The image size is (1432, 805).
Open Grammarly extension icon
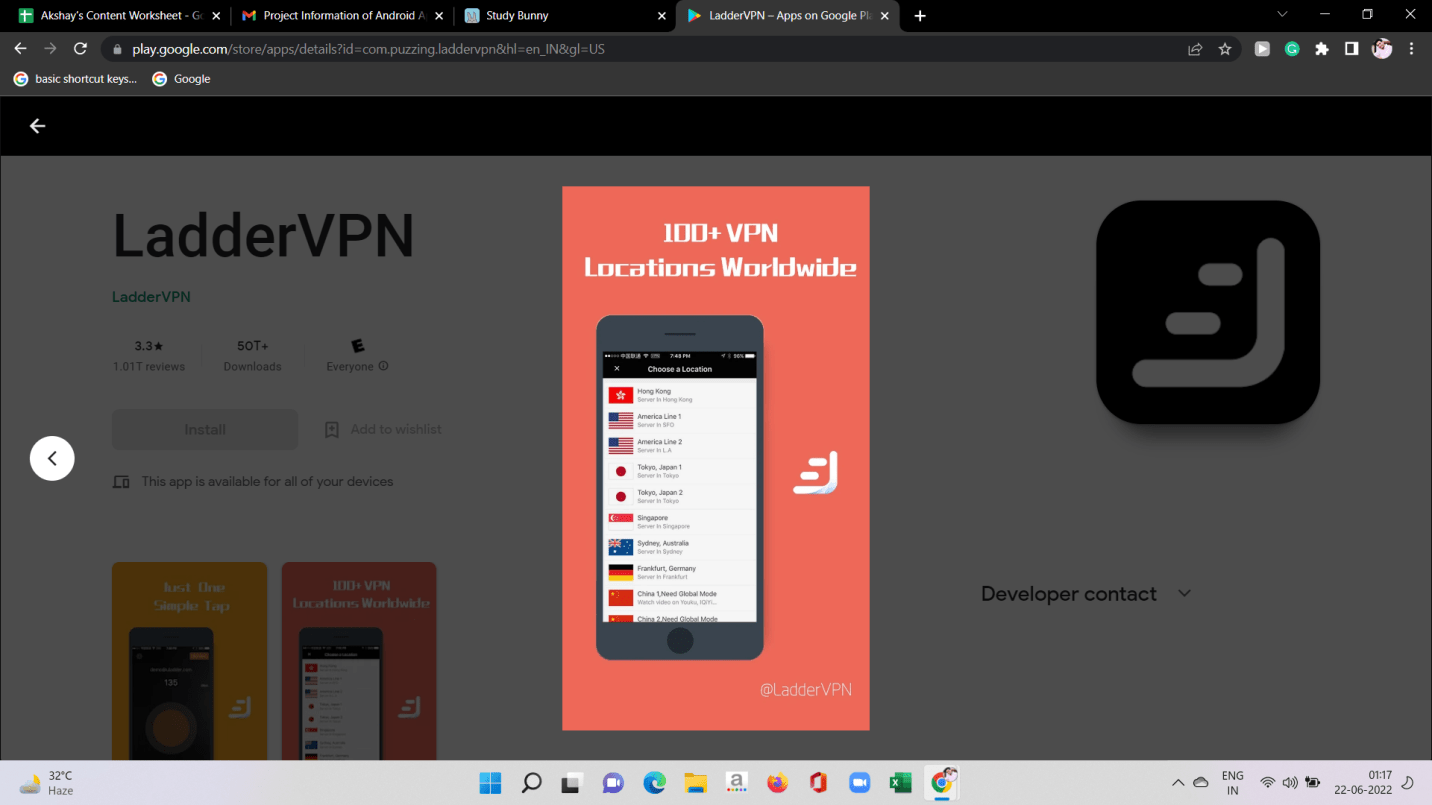1292,49
